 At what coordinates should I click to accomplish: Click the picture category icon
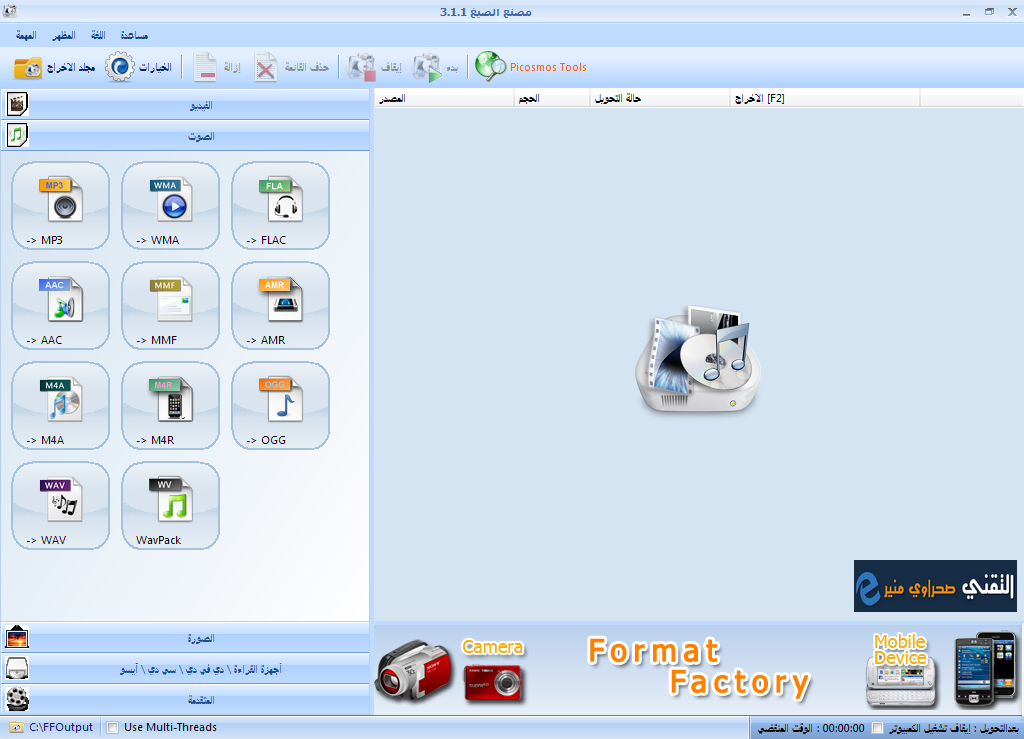point(17,637)
